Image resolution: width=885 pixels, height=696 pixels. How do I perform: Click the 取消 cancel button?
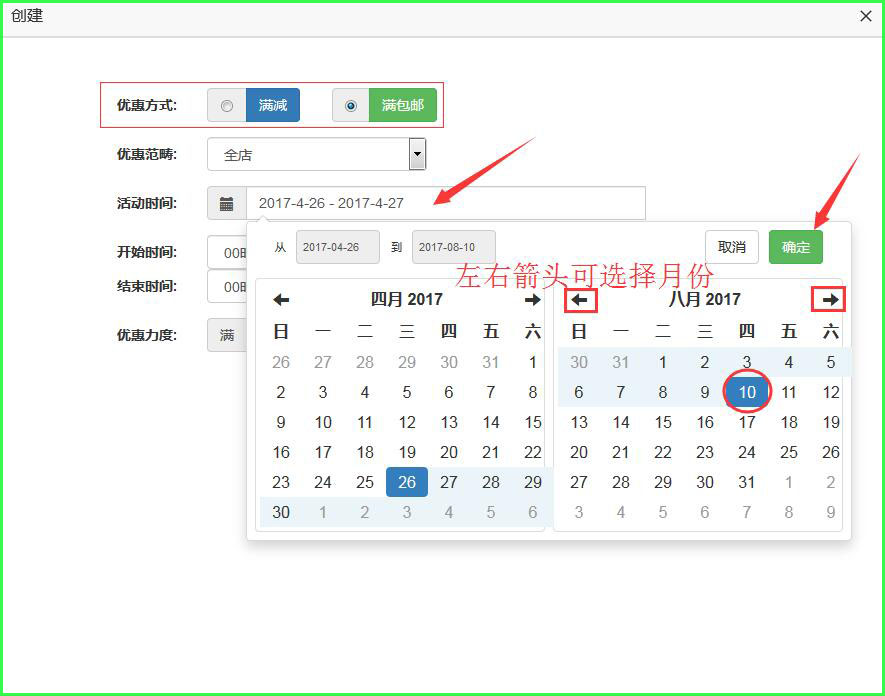[x=732, y=247]
